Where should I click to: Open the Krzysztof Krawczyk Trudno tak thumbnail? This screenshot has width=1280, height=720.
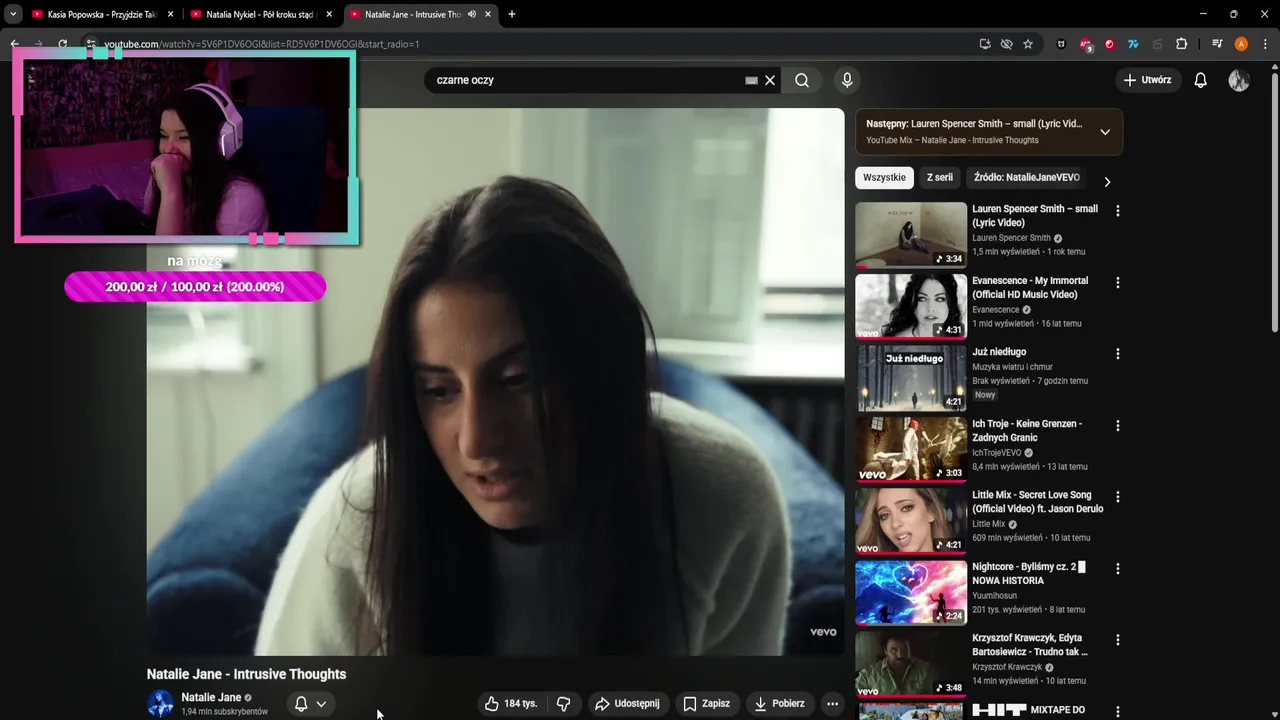(x=911, y=663)
